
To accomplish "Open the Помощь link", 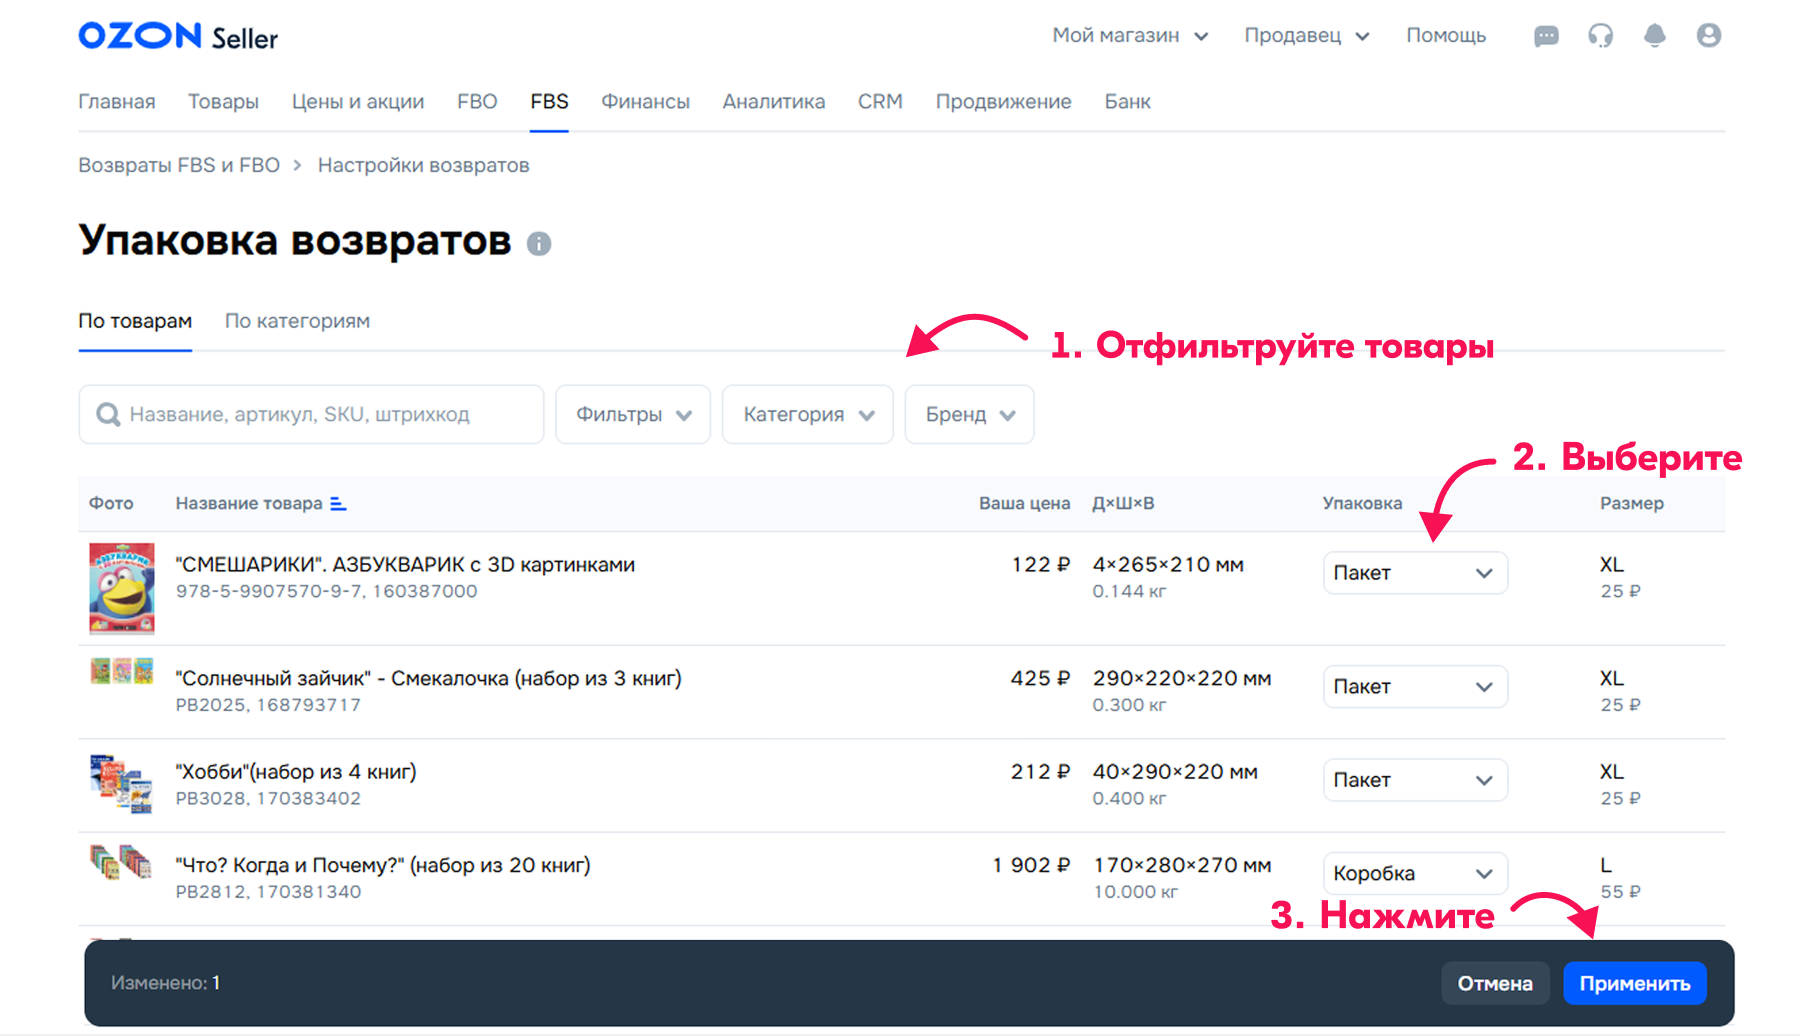I will coord(1446,36).
